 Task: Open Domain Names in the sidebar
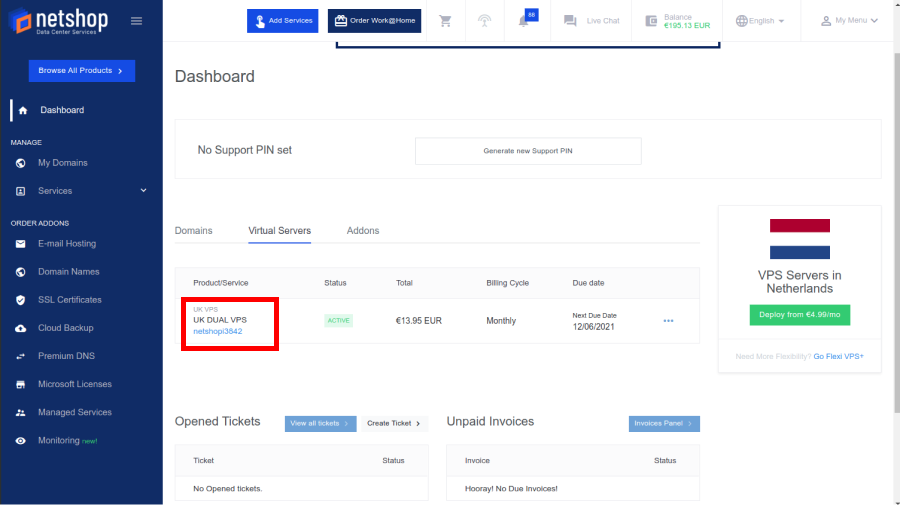(69, 272)
